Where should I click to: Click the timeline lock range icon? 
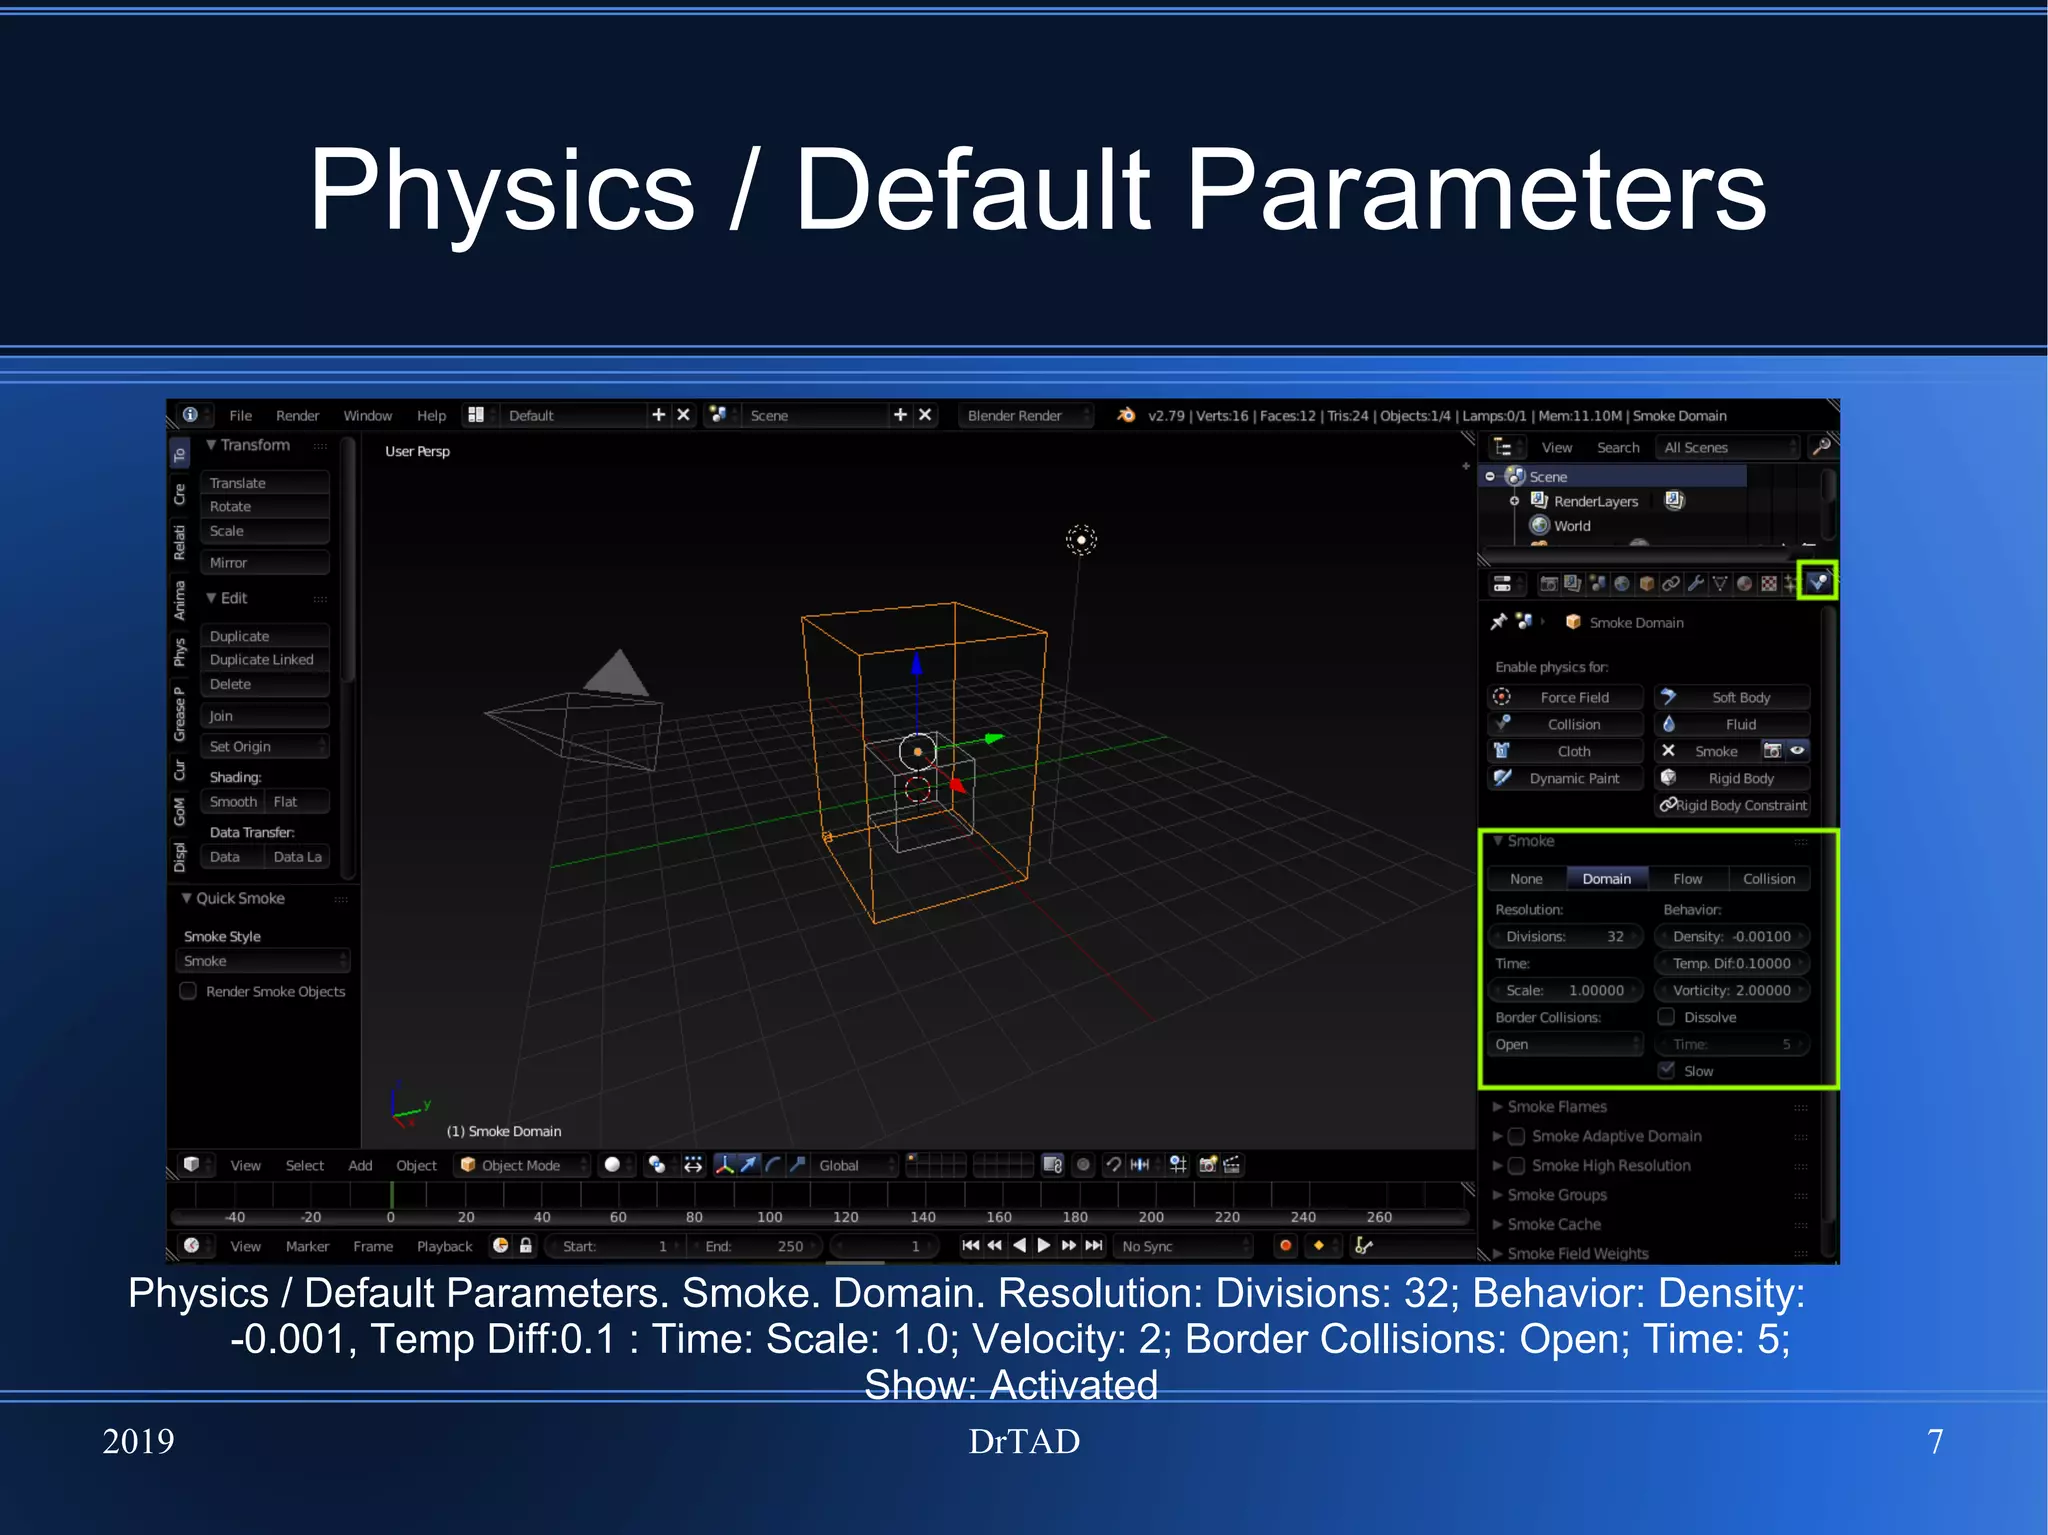tap(526, 1246)
